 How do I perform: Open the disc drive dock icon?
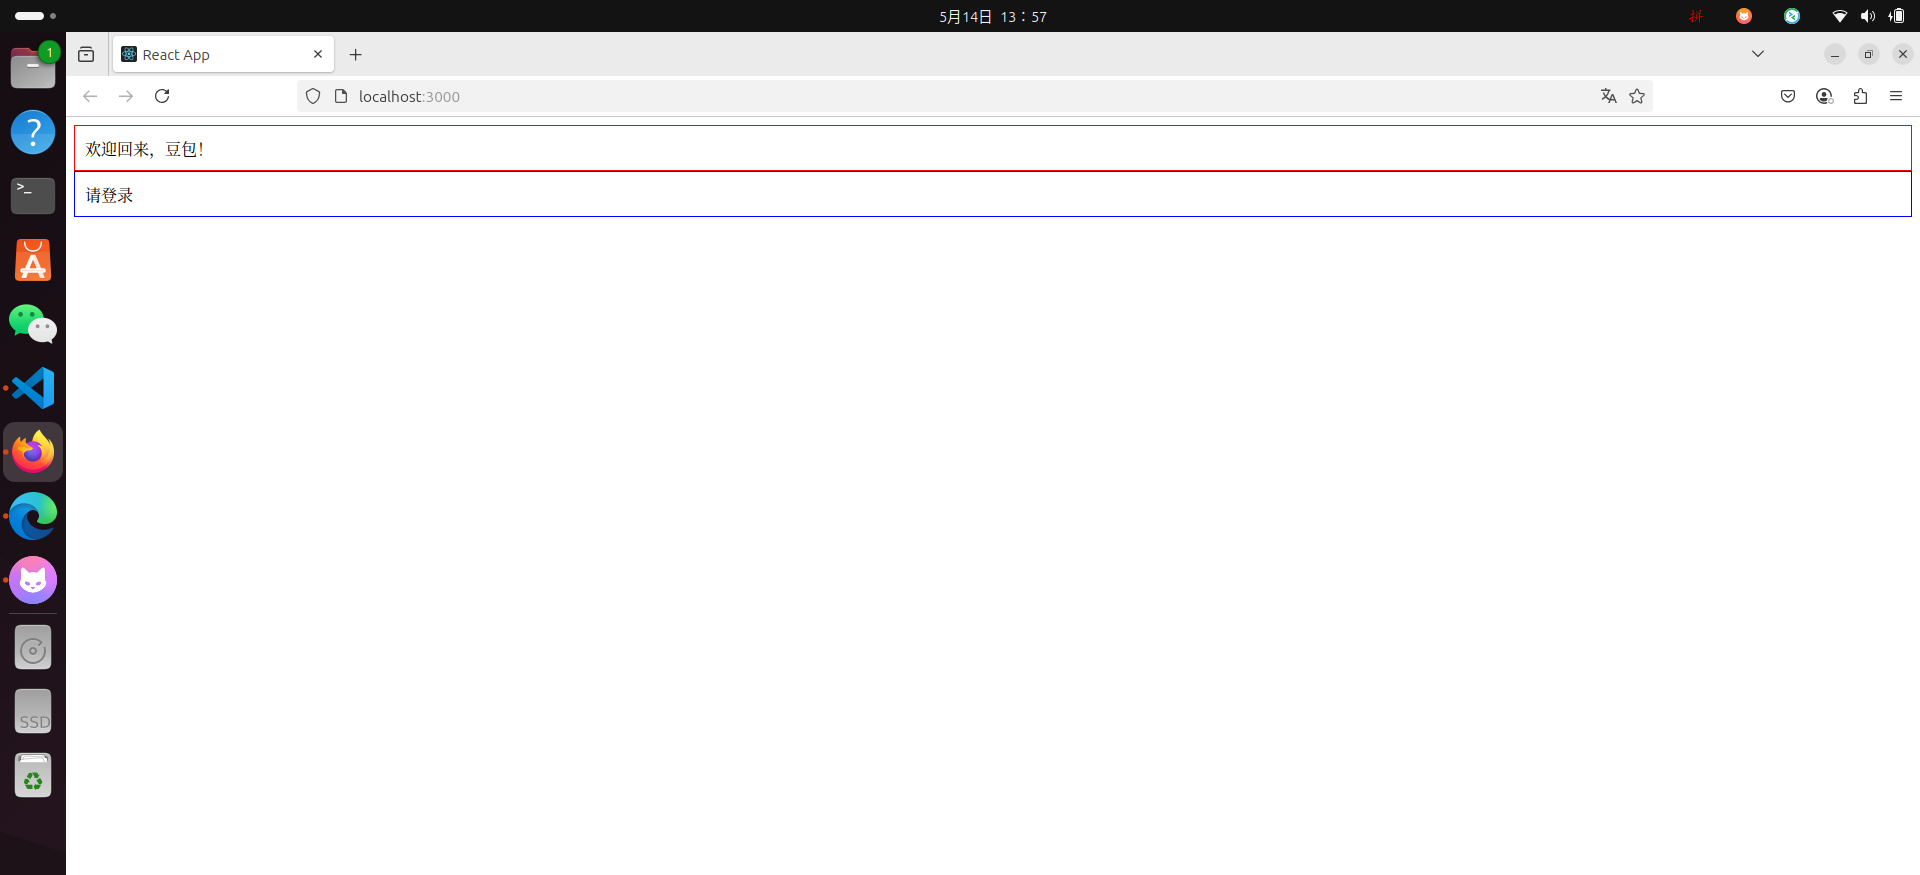tap(33, 648)
